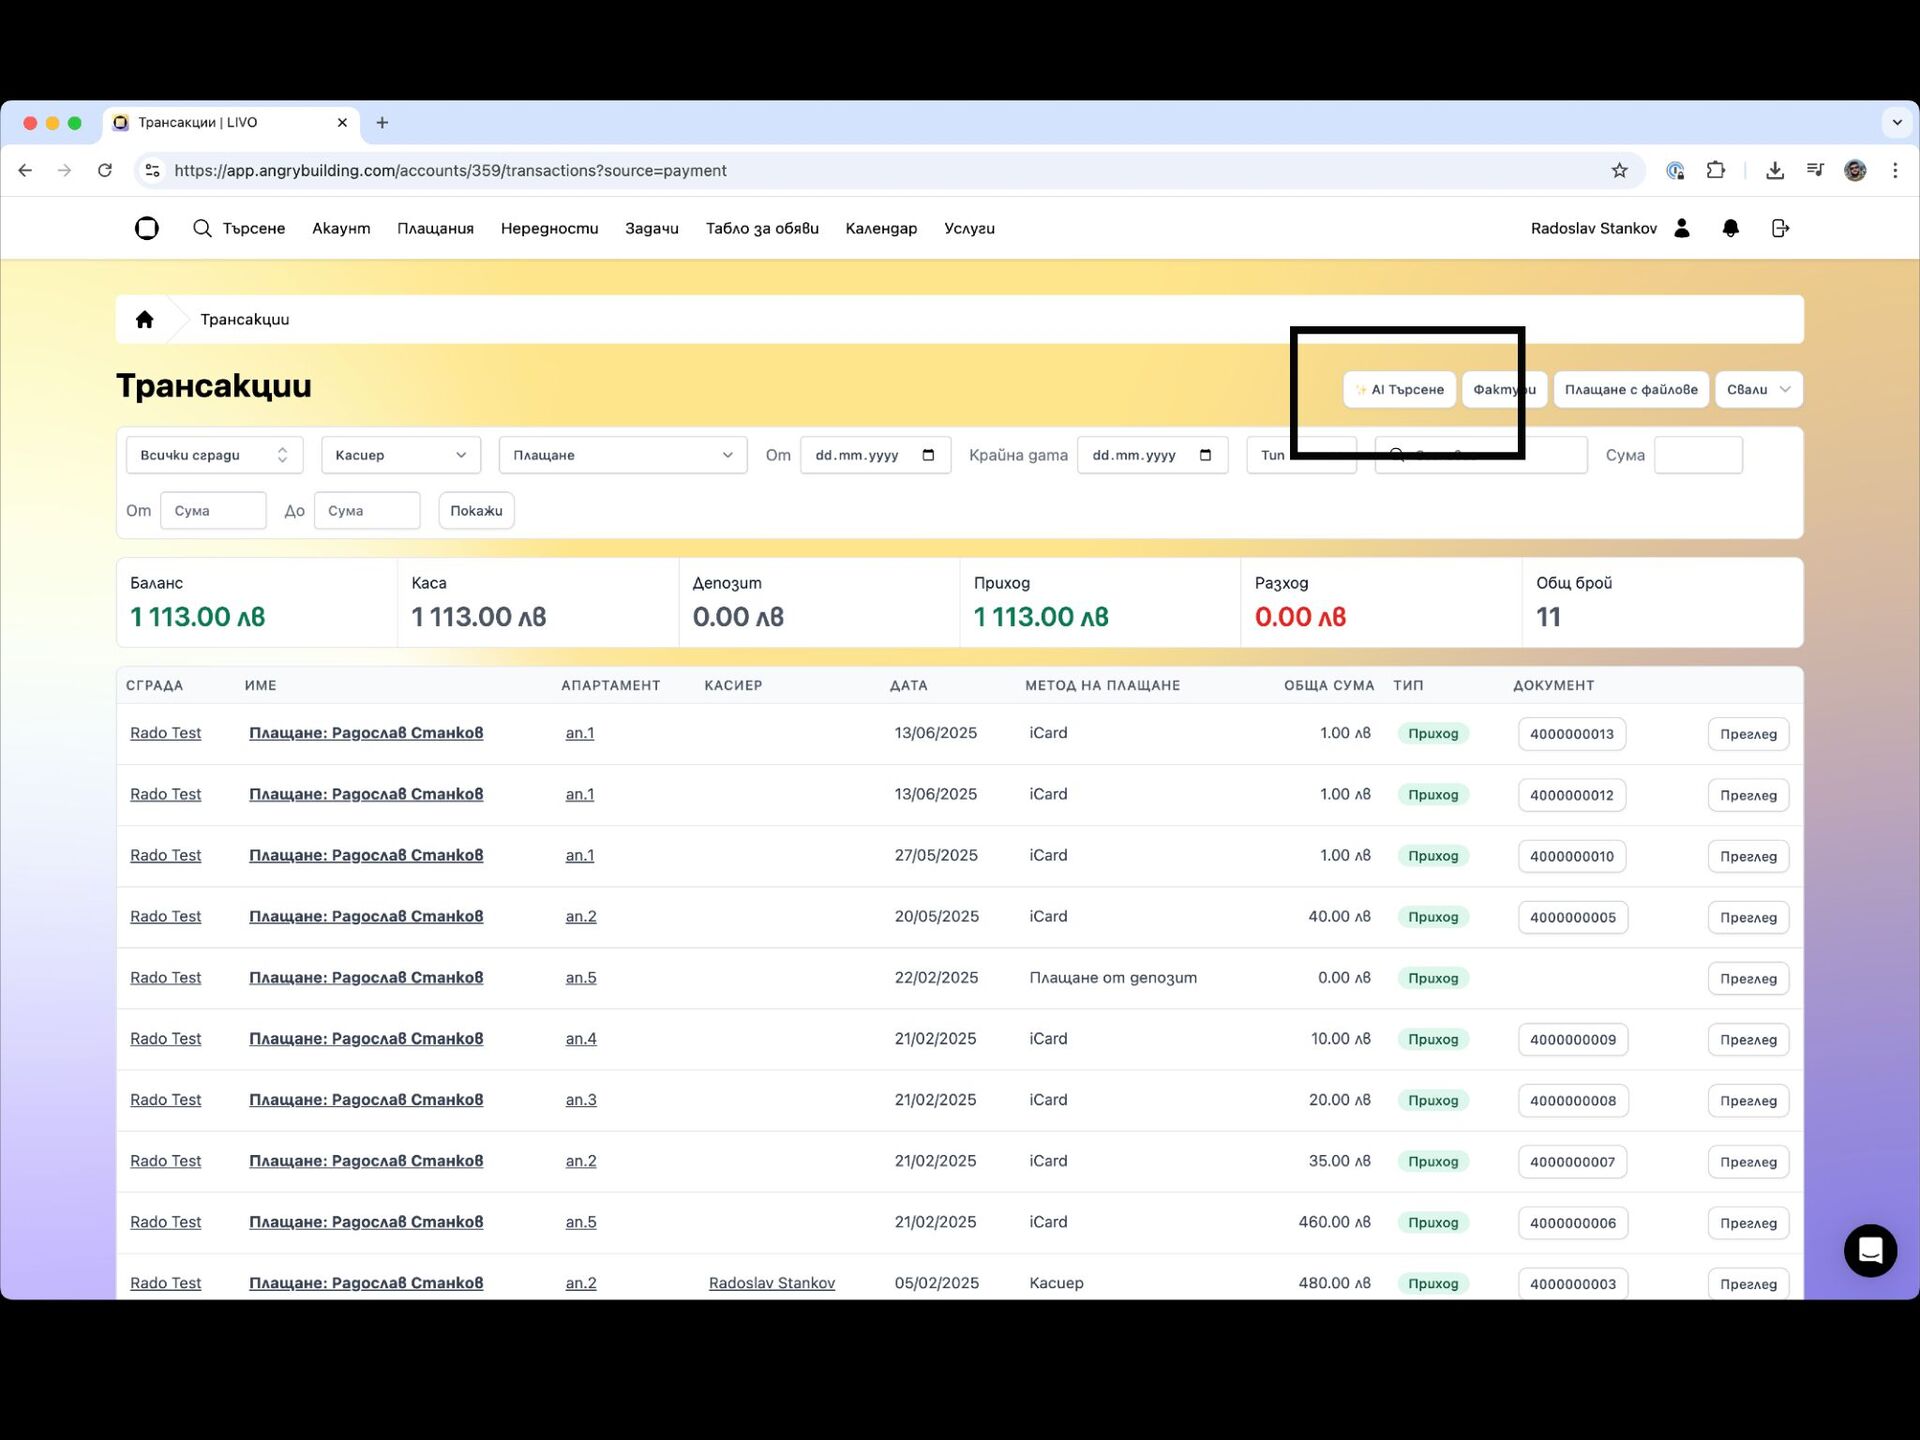Go to Нередности menu item
This screenshot has width=1920, height=1440.
pos(549,228)
